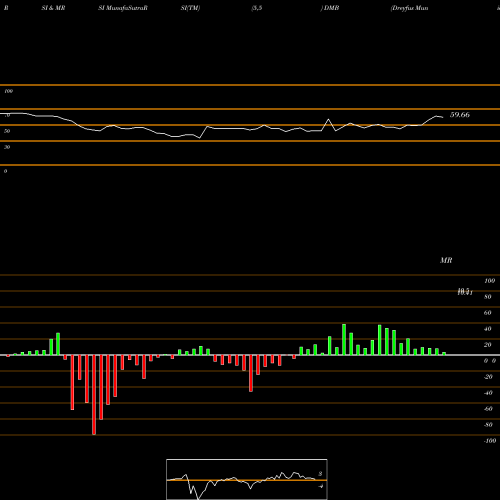Click the 40 label on MR axis

[488, 329]
